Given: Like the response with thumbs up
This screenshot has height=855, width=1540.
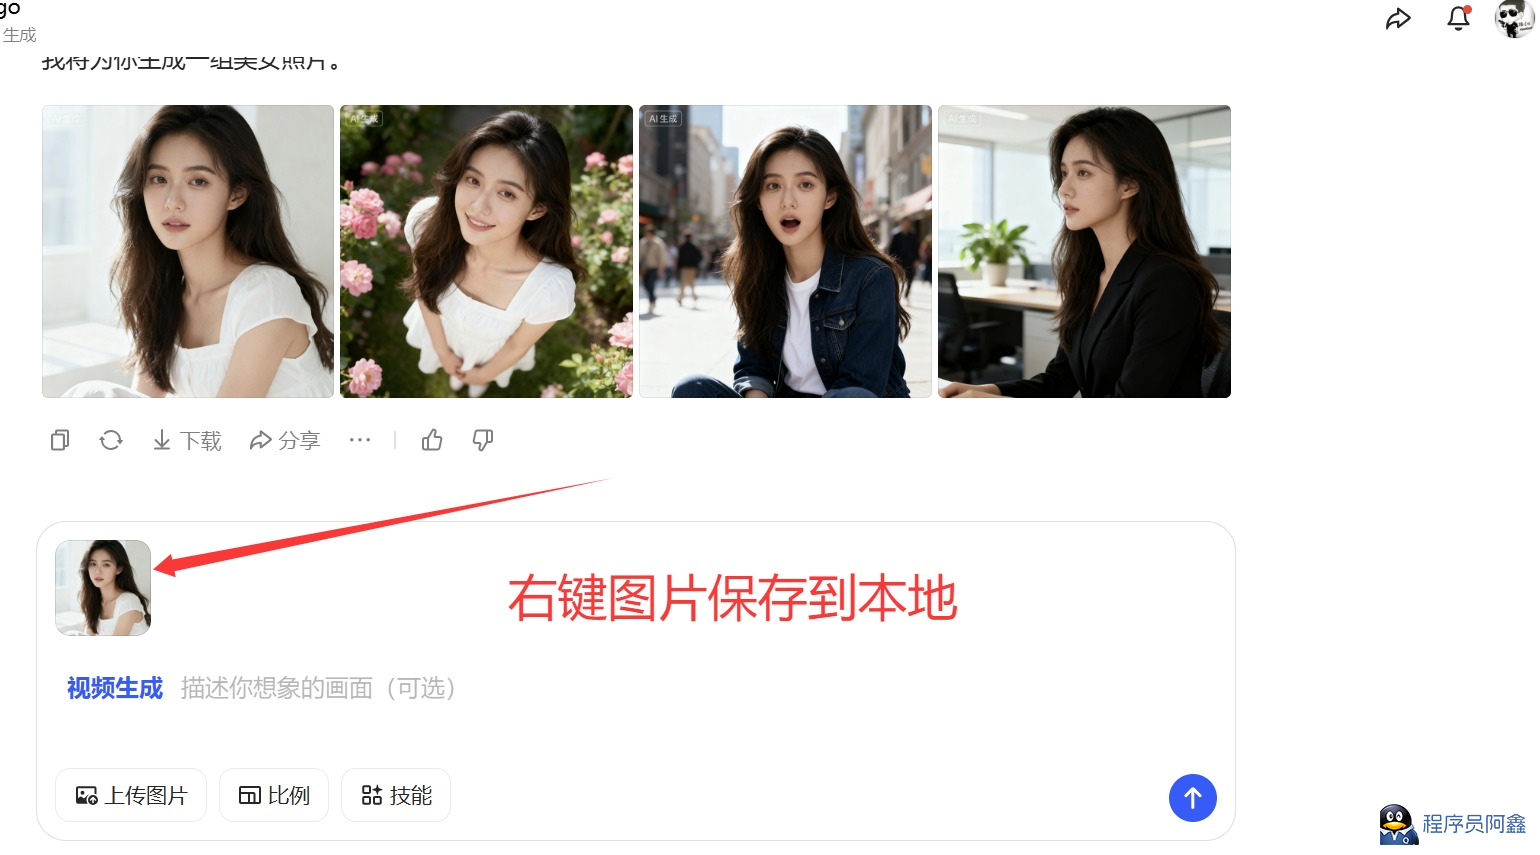Looking at the screenshot, I should (432, 440).
